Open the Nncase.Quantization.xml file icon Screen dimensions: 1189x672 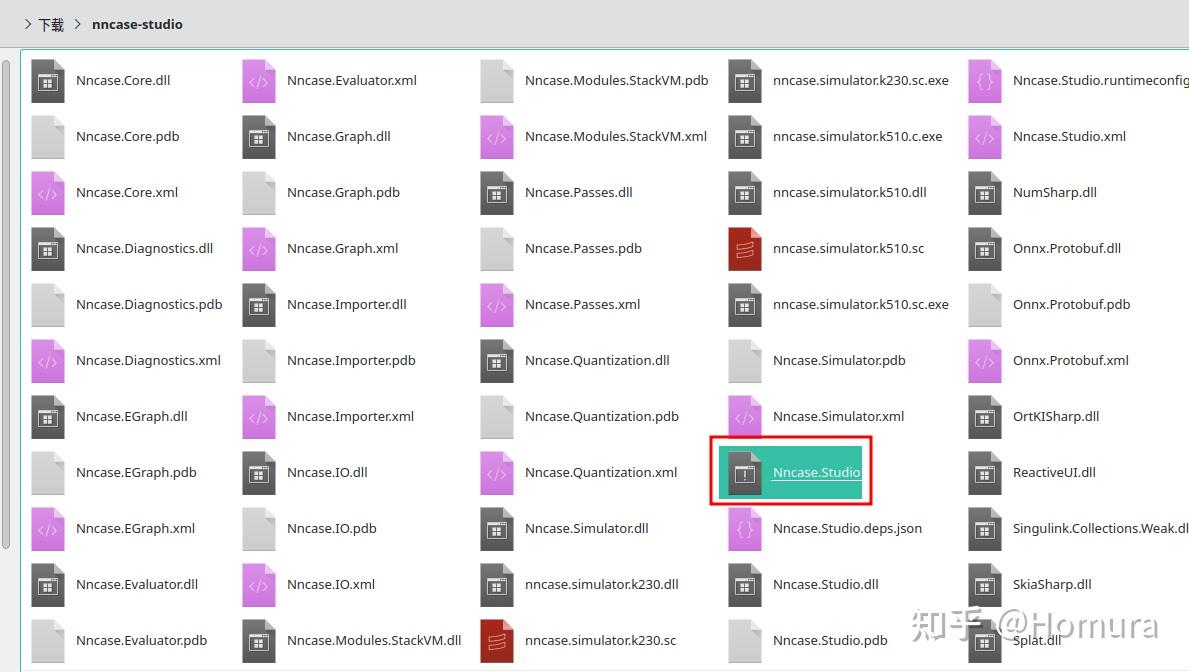pos(497,472)
